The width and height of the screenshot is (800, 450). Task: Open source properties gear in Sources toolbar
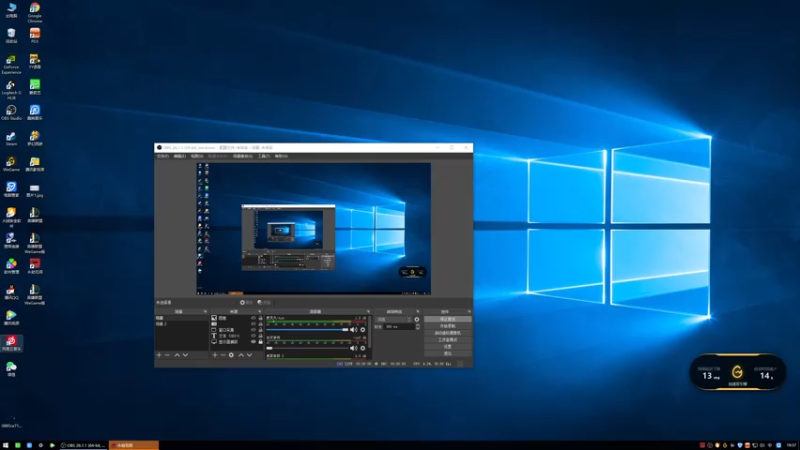pos(231,355)
